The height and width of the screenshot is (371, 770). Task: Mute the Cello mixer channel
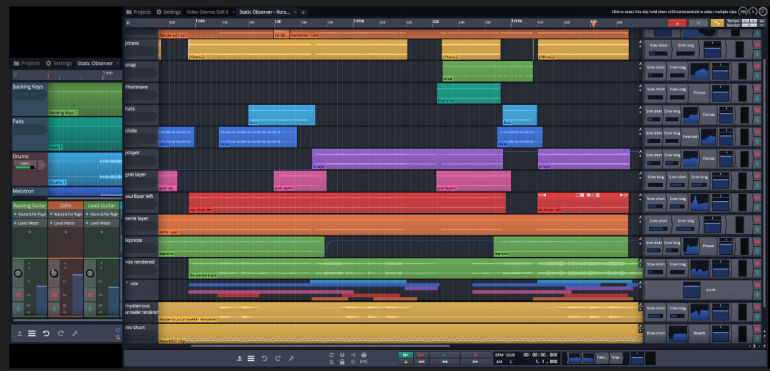[54, 295]
